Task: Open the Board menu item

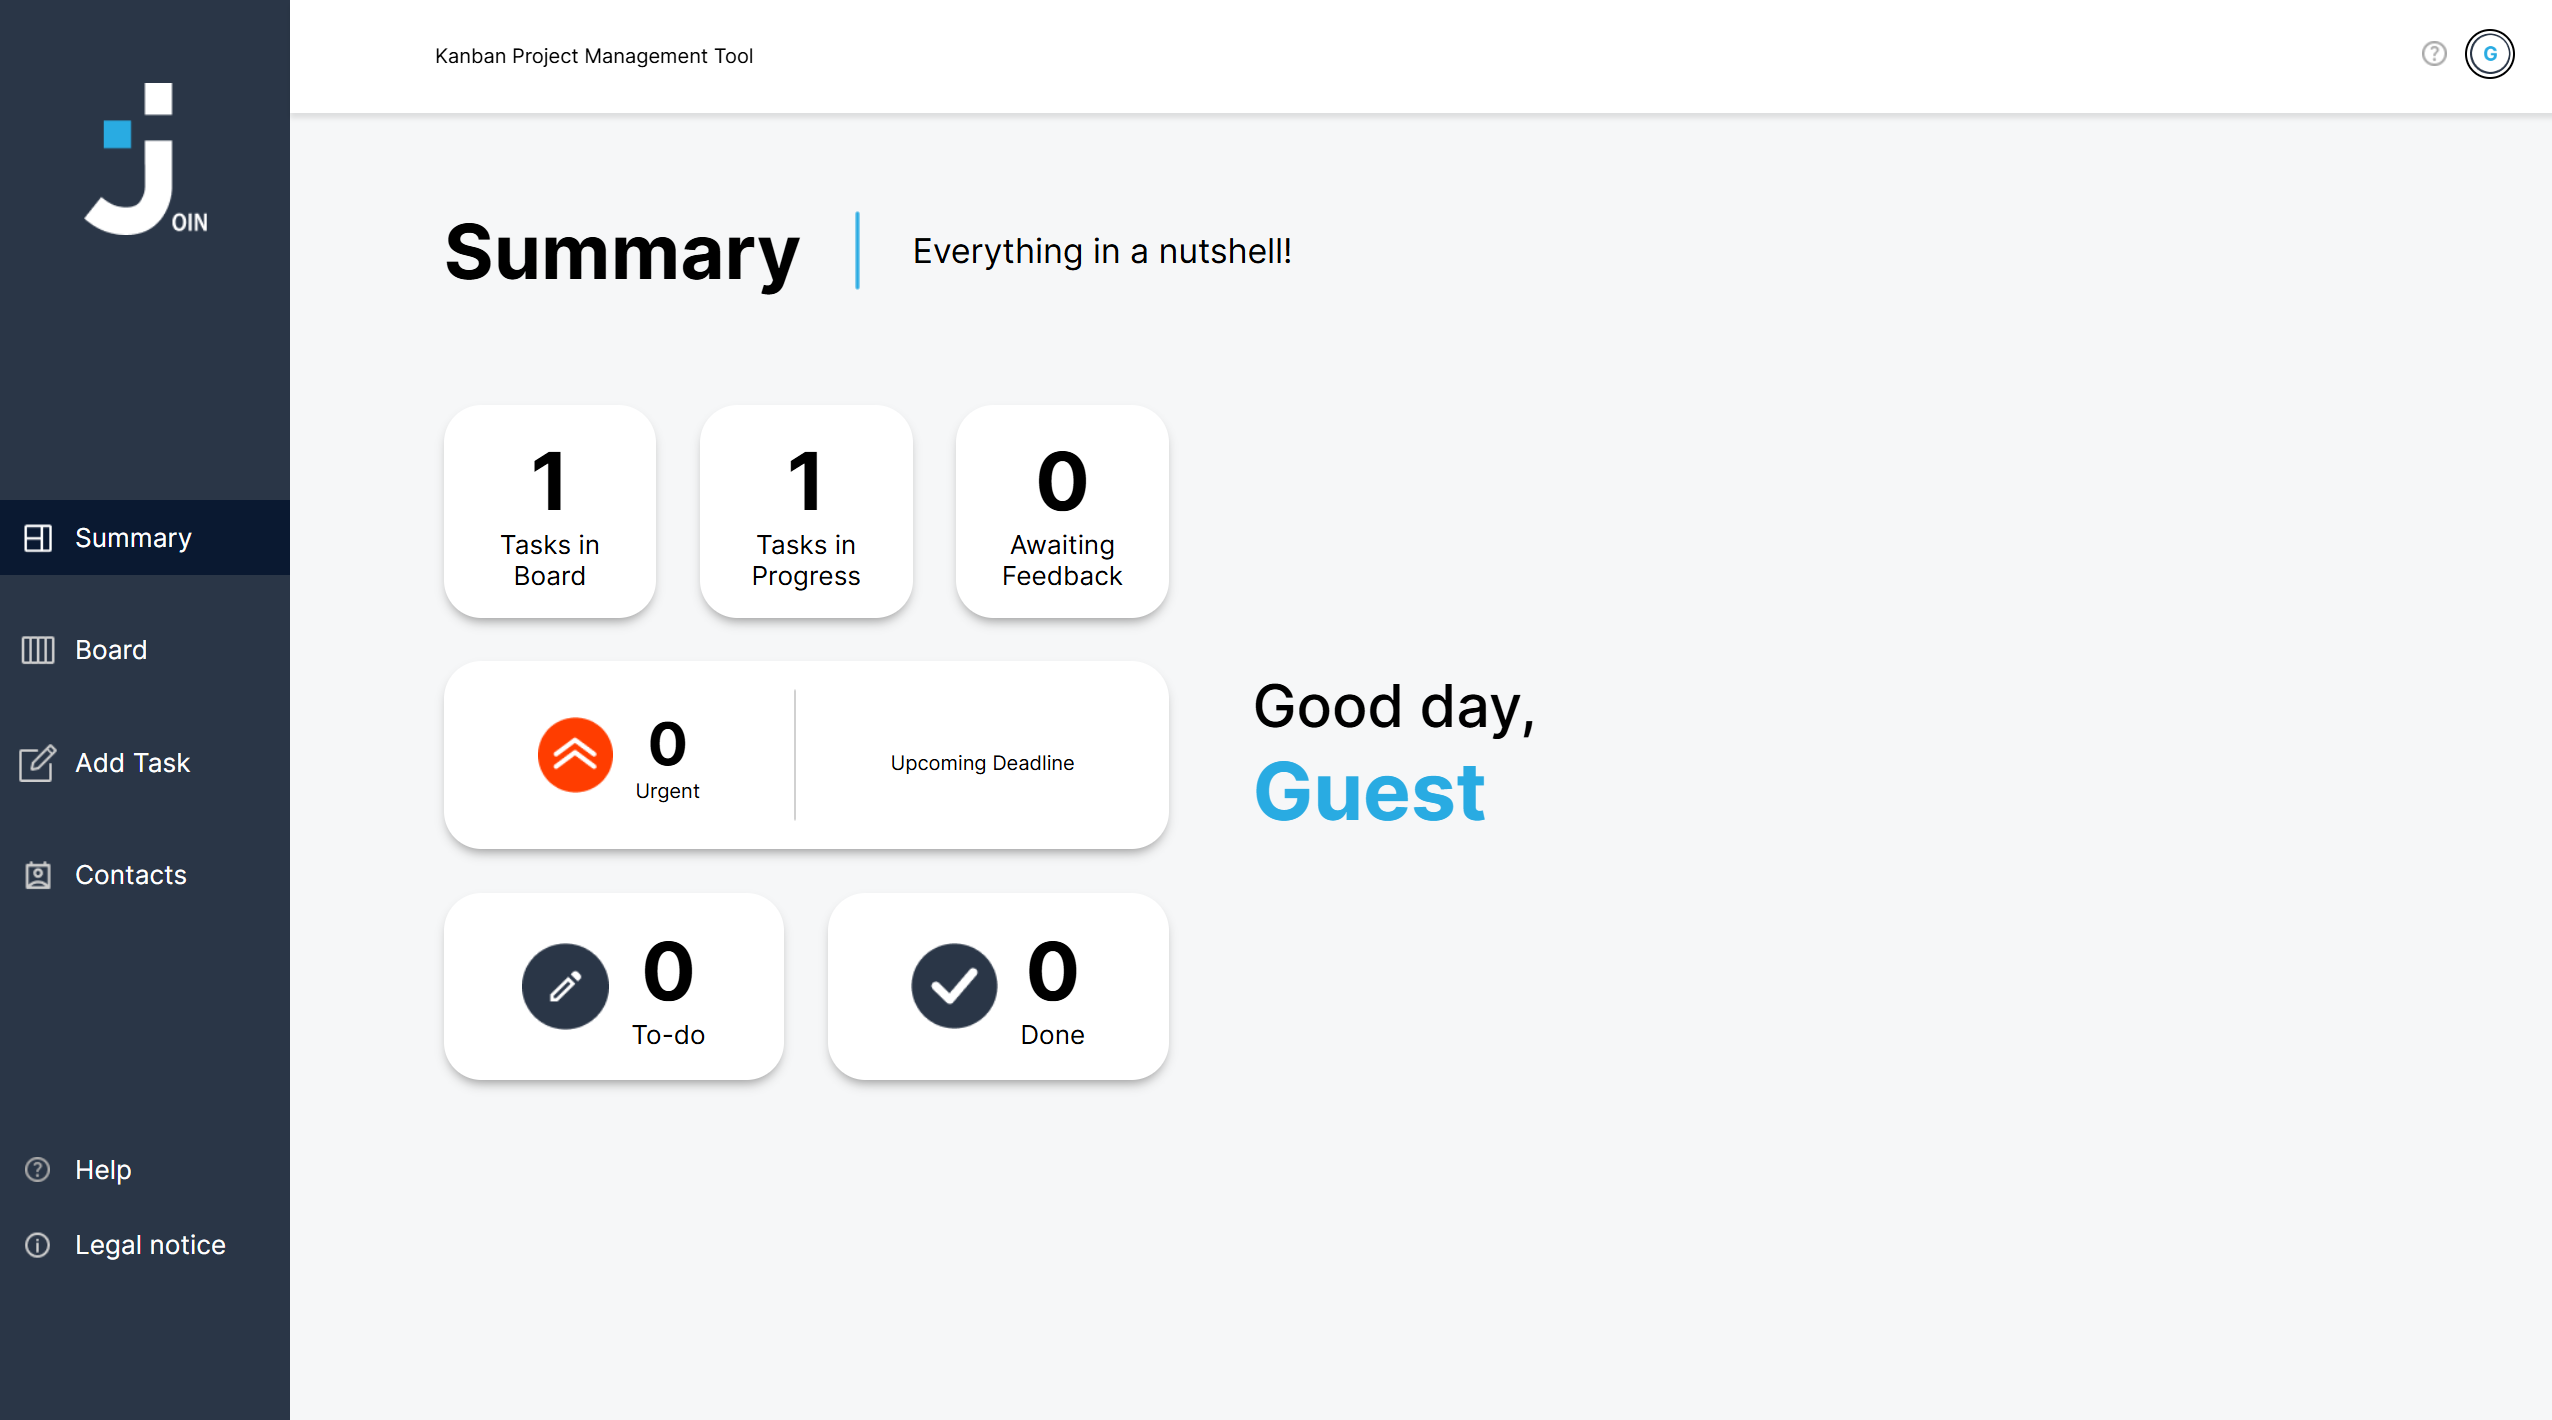Action: 111,650
